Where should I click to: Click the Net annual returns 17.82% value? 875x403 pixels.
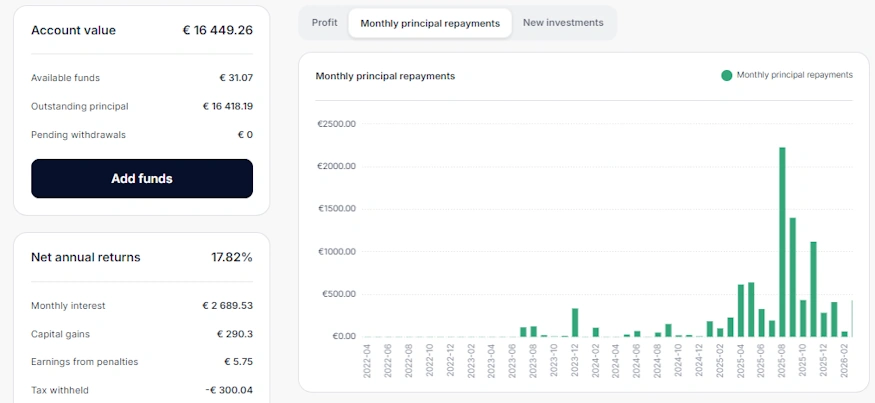pos(231,258)
